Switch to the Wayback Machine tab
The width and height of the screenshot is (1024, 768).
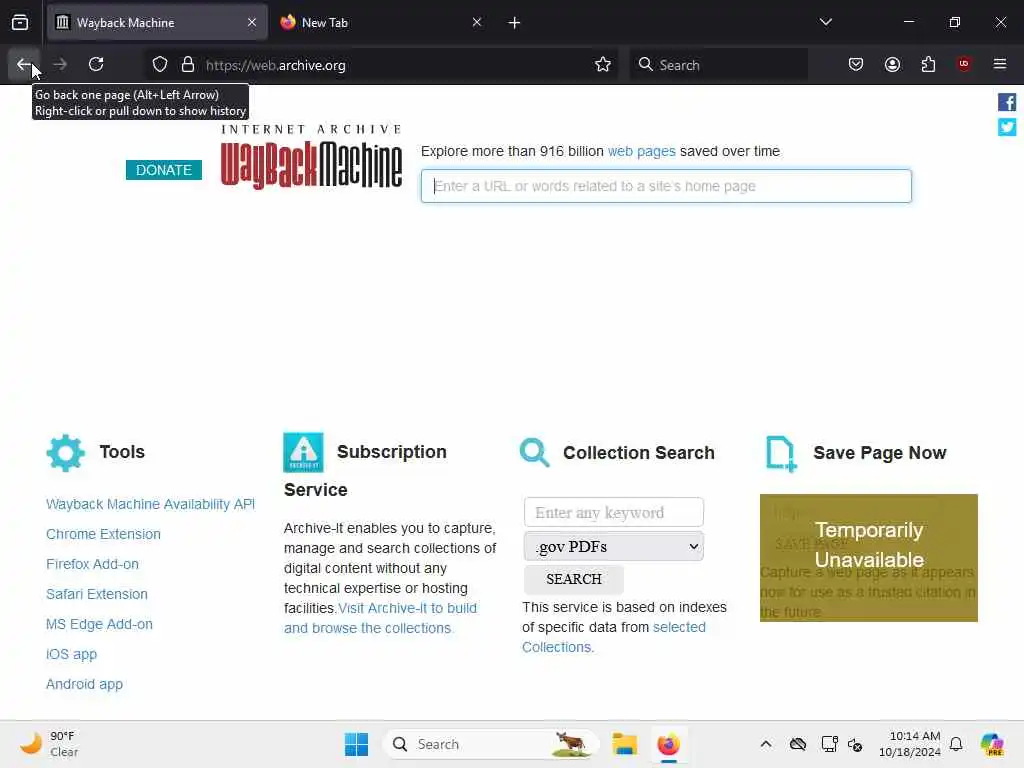pyautogui.click(x=157, y=23)
